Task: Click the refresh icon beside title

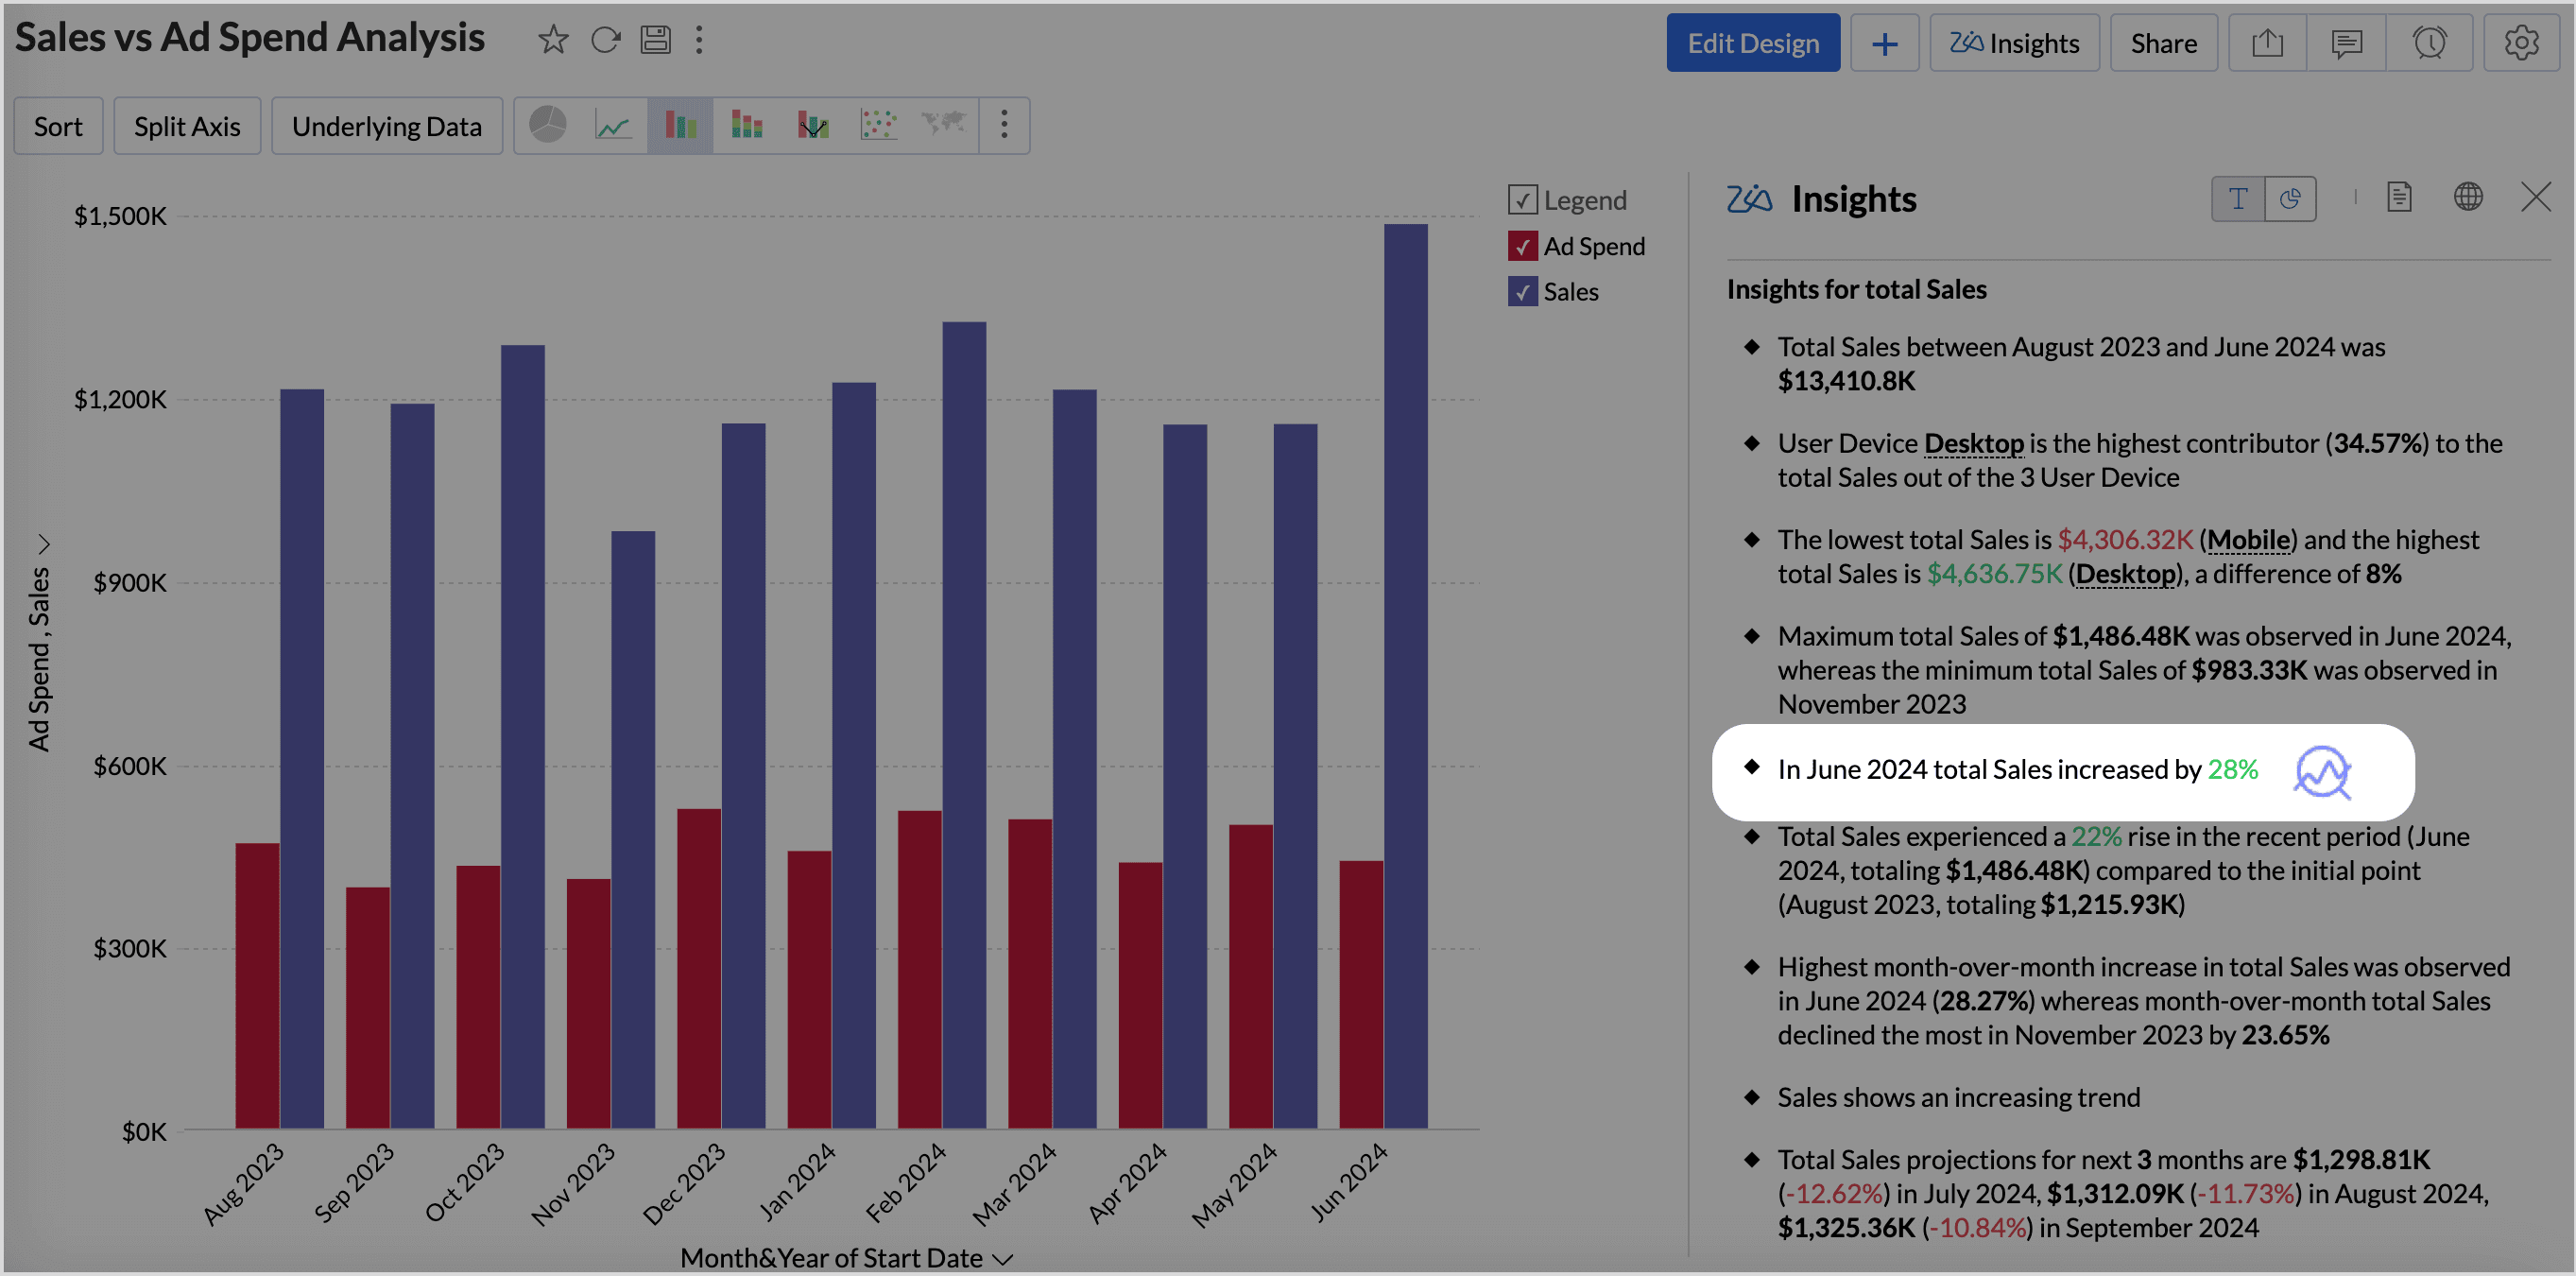Action: [605, 40]
